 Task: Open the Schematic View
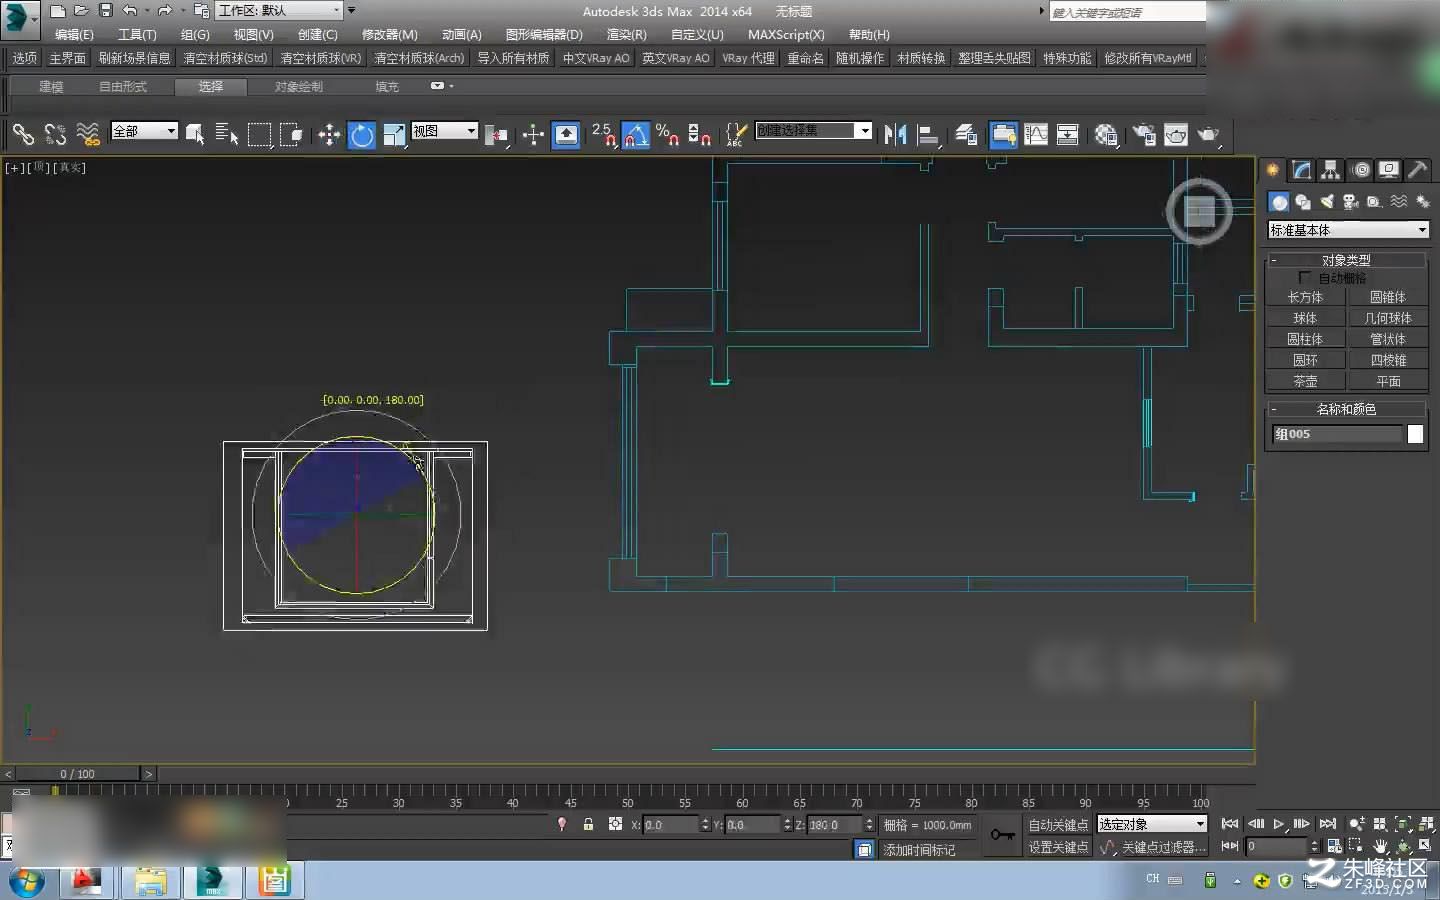click(1068, 134)
